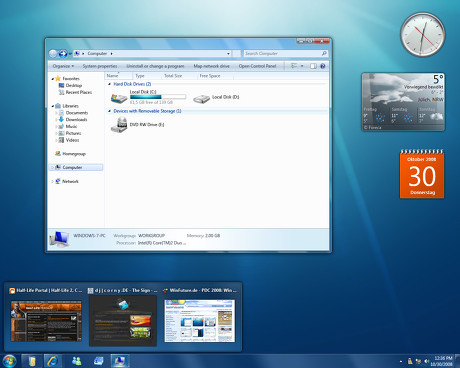The image size is (460, 368).
Task: Select the Local Disk (D:) drive icon
Action: coord(201,98)
